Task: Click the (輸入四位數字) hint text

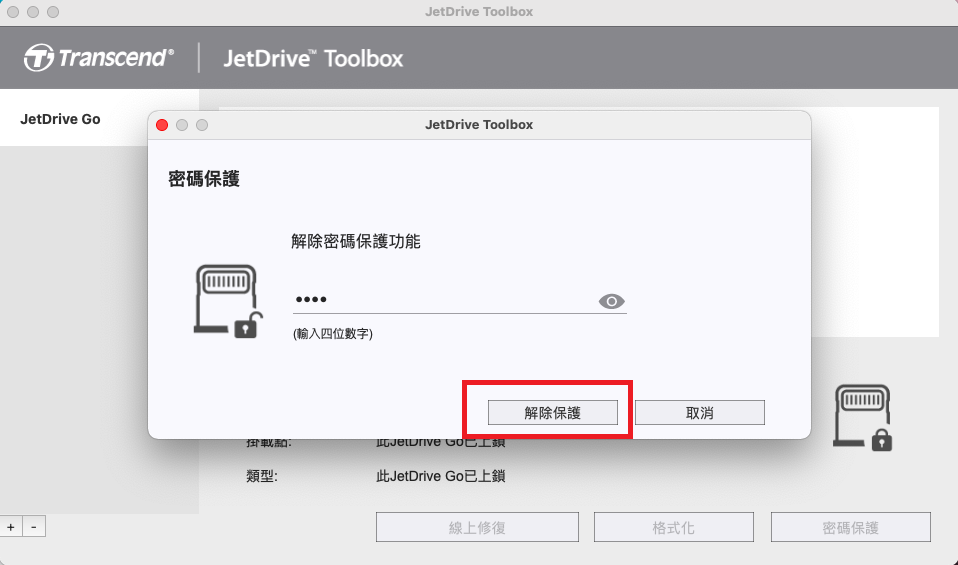Action: pyautogui.click(x=333, y=334)
